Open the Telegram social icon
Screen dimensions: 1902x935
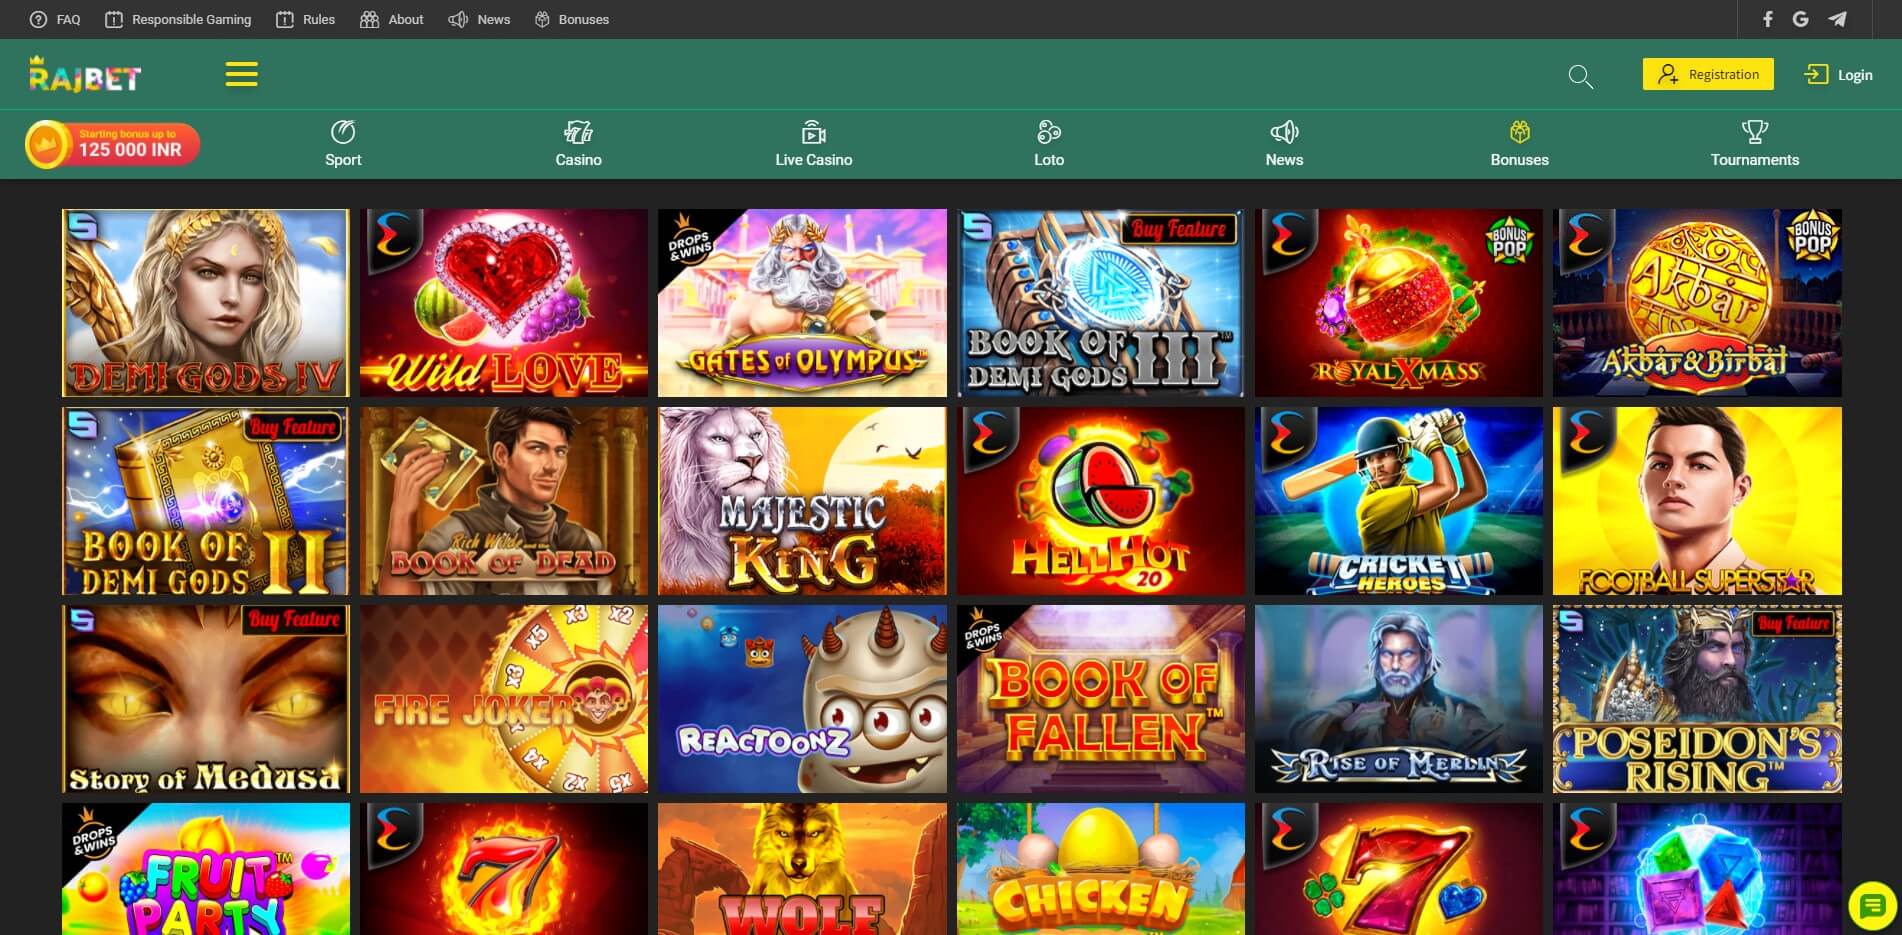point(1837,19)
